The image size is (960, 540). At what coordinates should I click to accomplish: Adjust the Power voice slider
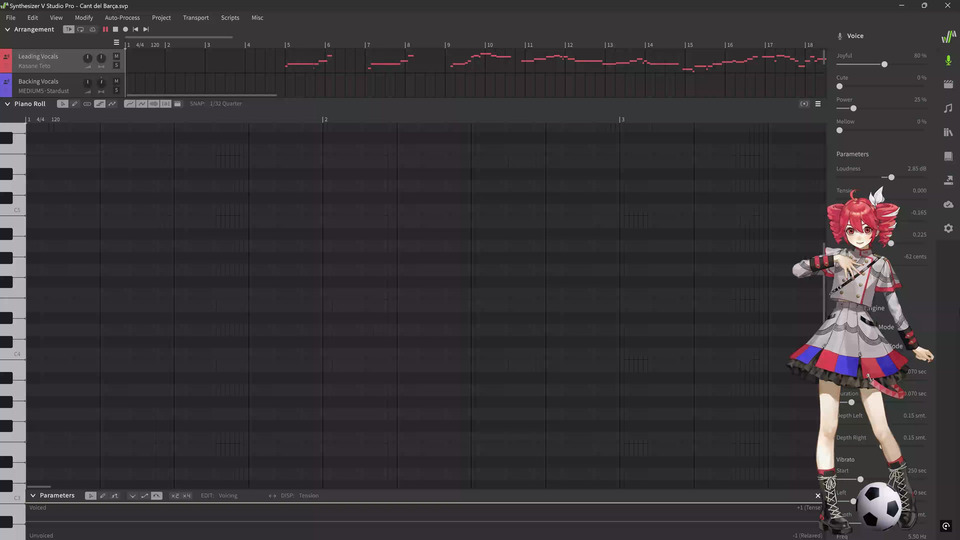coord(853,108)
